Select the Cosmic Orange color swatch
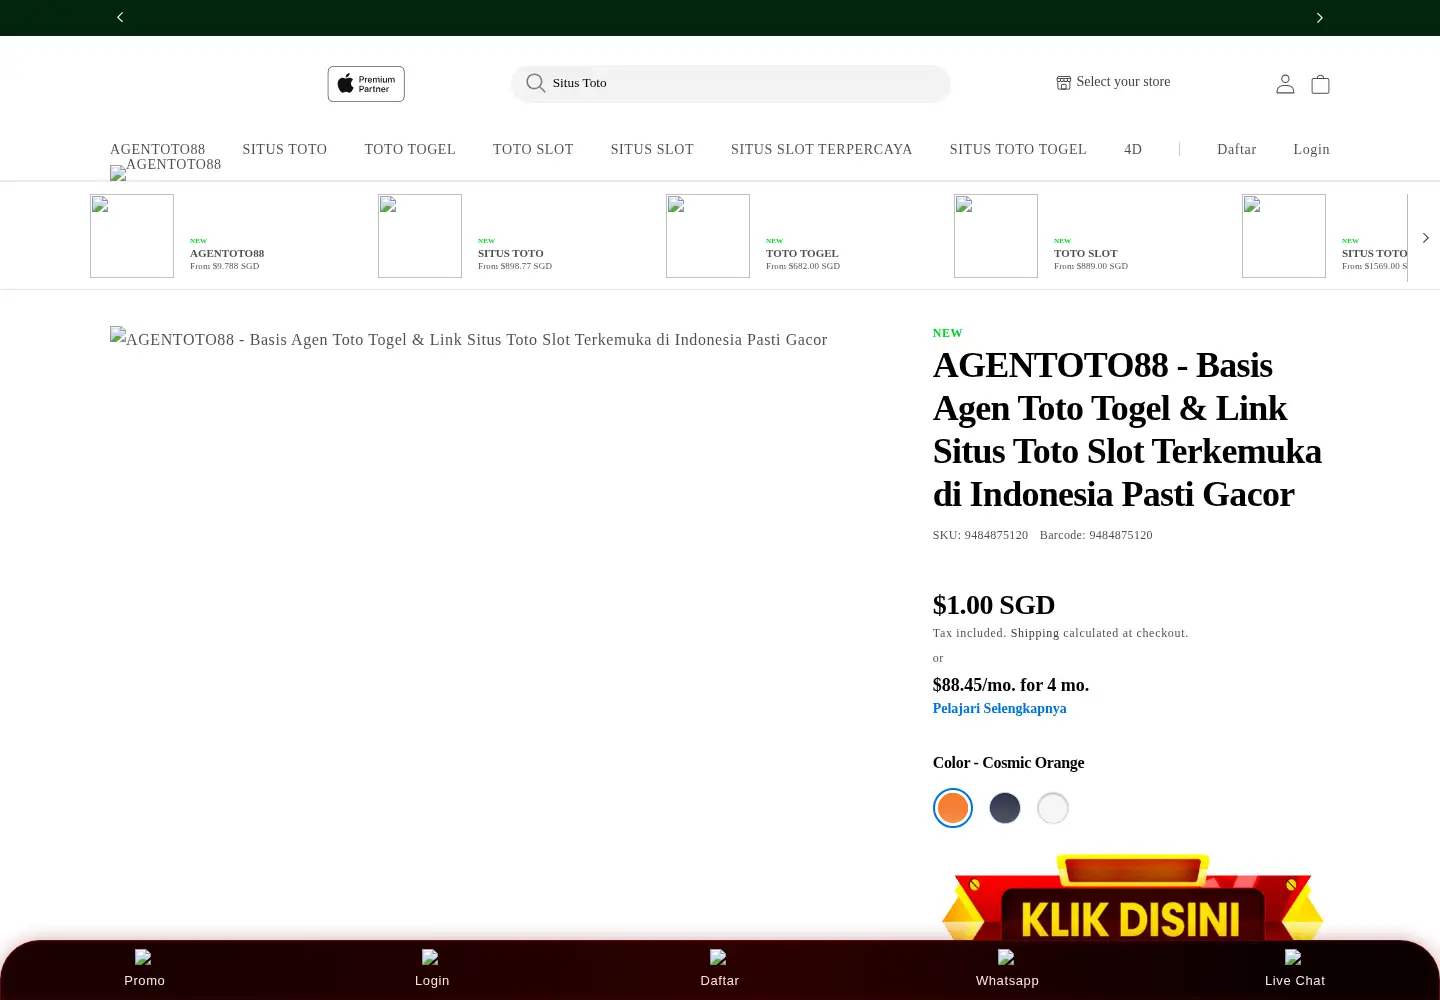Screen dimensions: 1440x1000 953,808
